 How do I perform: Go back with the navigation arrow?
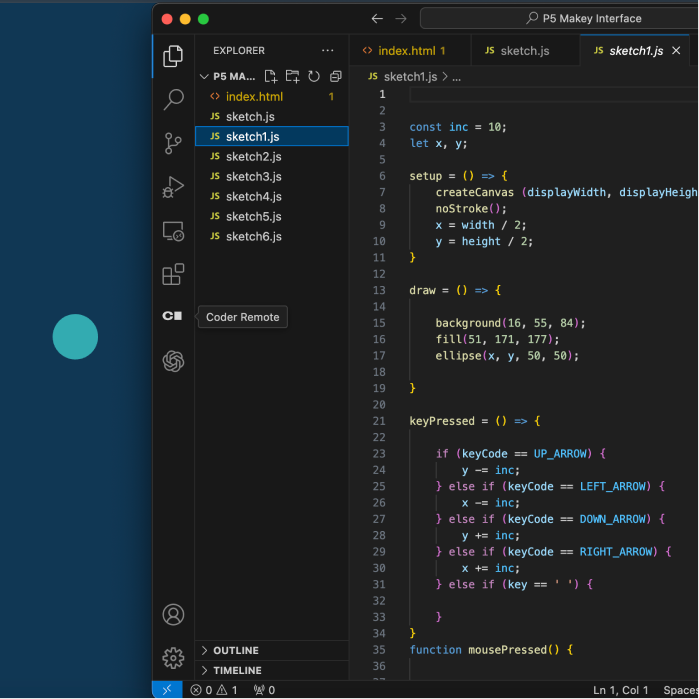tap(377, 19)
